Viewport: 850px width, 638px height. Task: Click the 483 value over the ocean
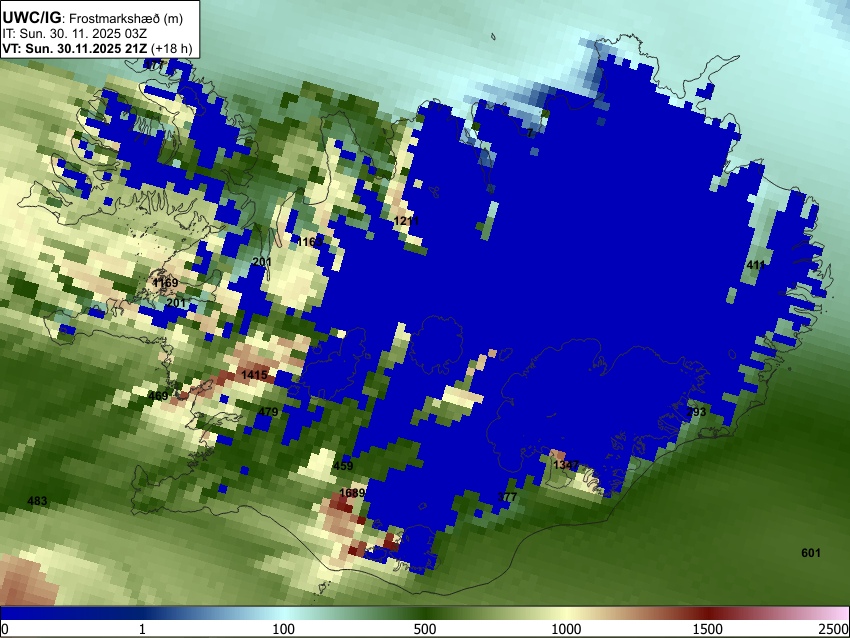click(37, 501)
